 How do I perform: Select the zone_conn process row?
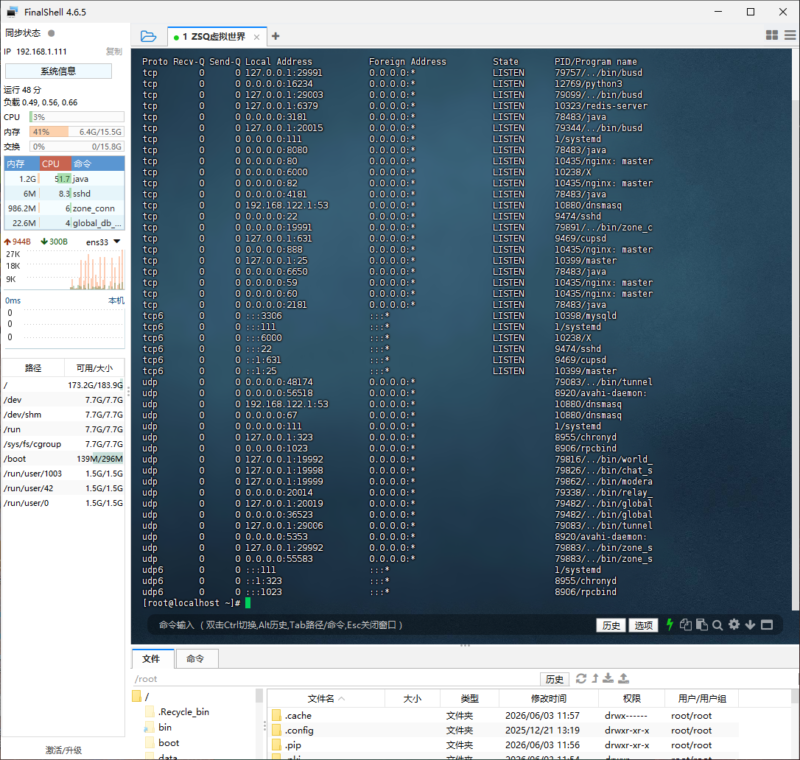click(64, 208)
